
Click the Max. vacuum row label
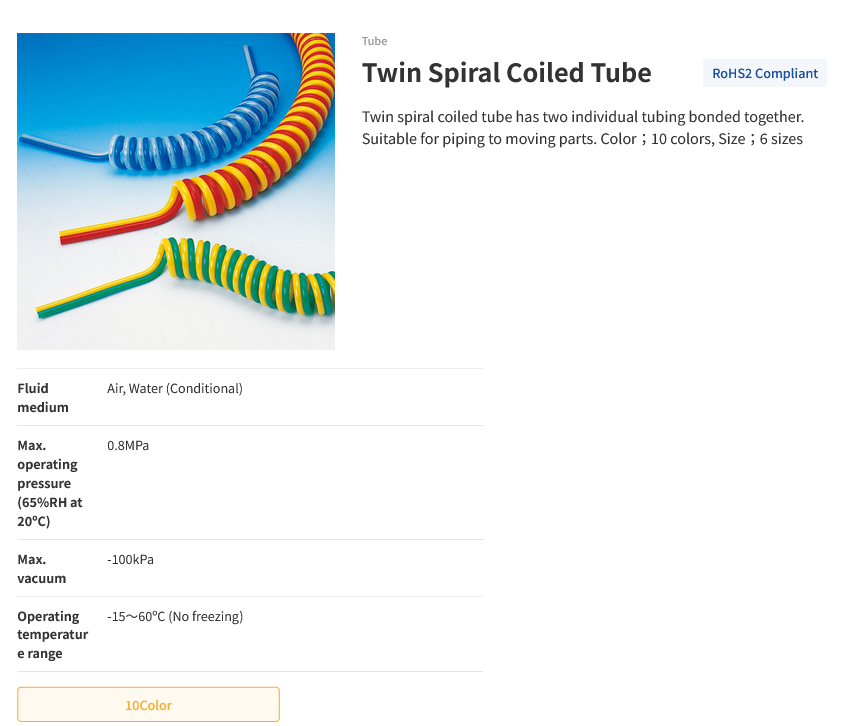point(41,568)
